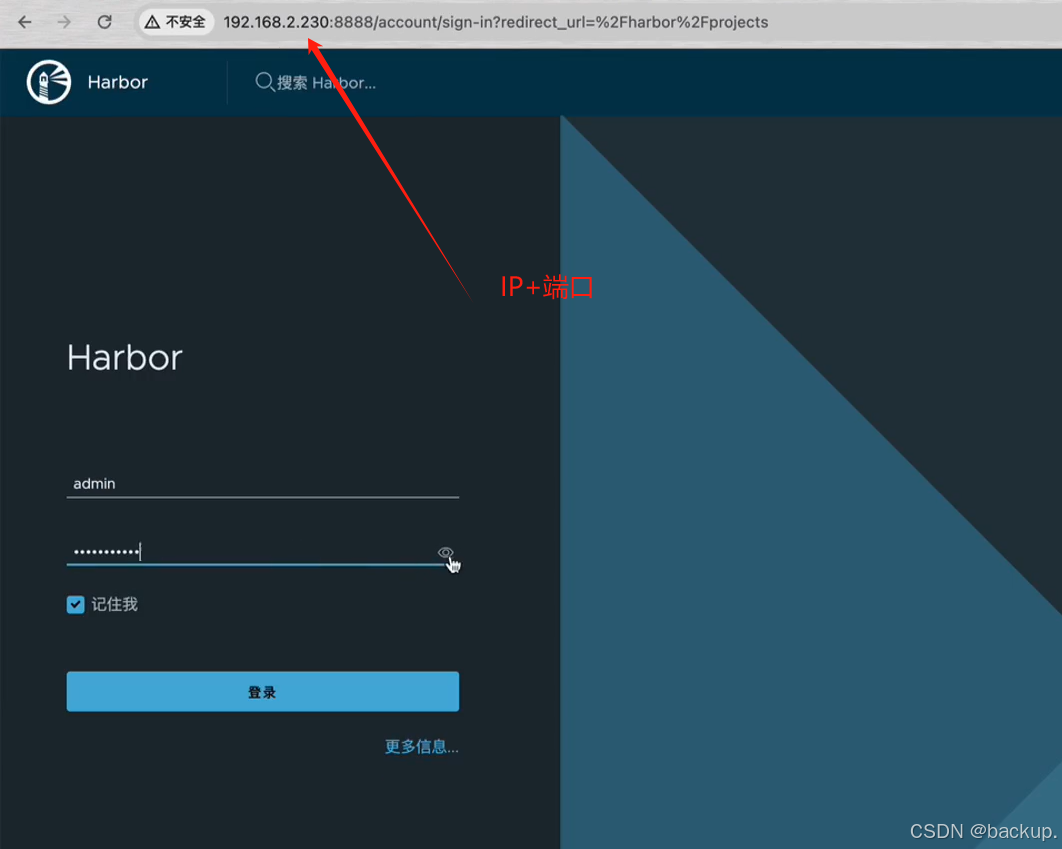Click the Harbor lighthouse logo

[x=49, y=82]
